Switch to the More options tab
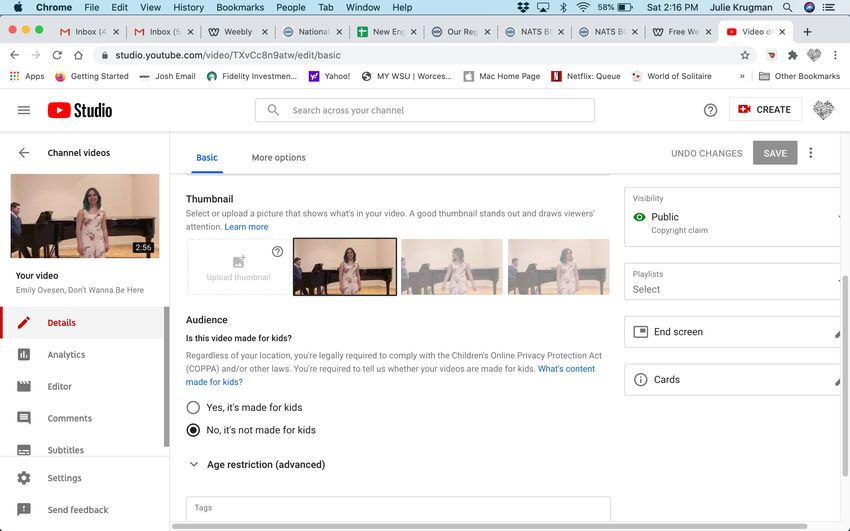850x531 pixels. click(279, 158)
